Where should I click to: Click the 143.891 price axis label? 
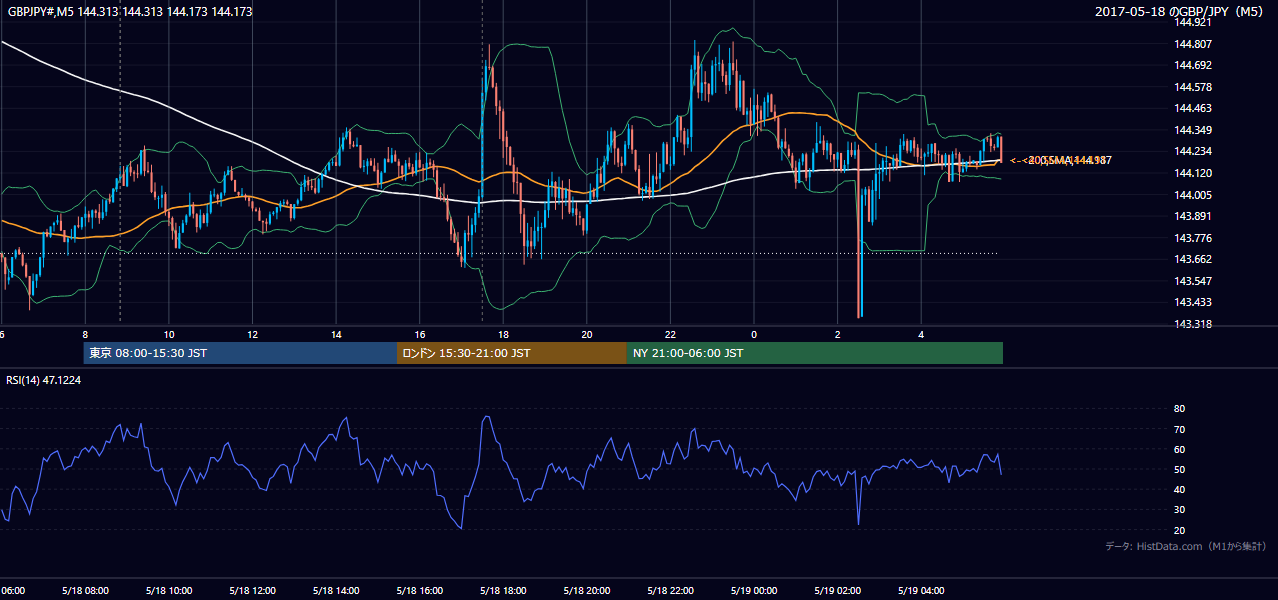1194,216
